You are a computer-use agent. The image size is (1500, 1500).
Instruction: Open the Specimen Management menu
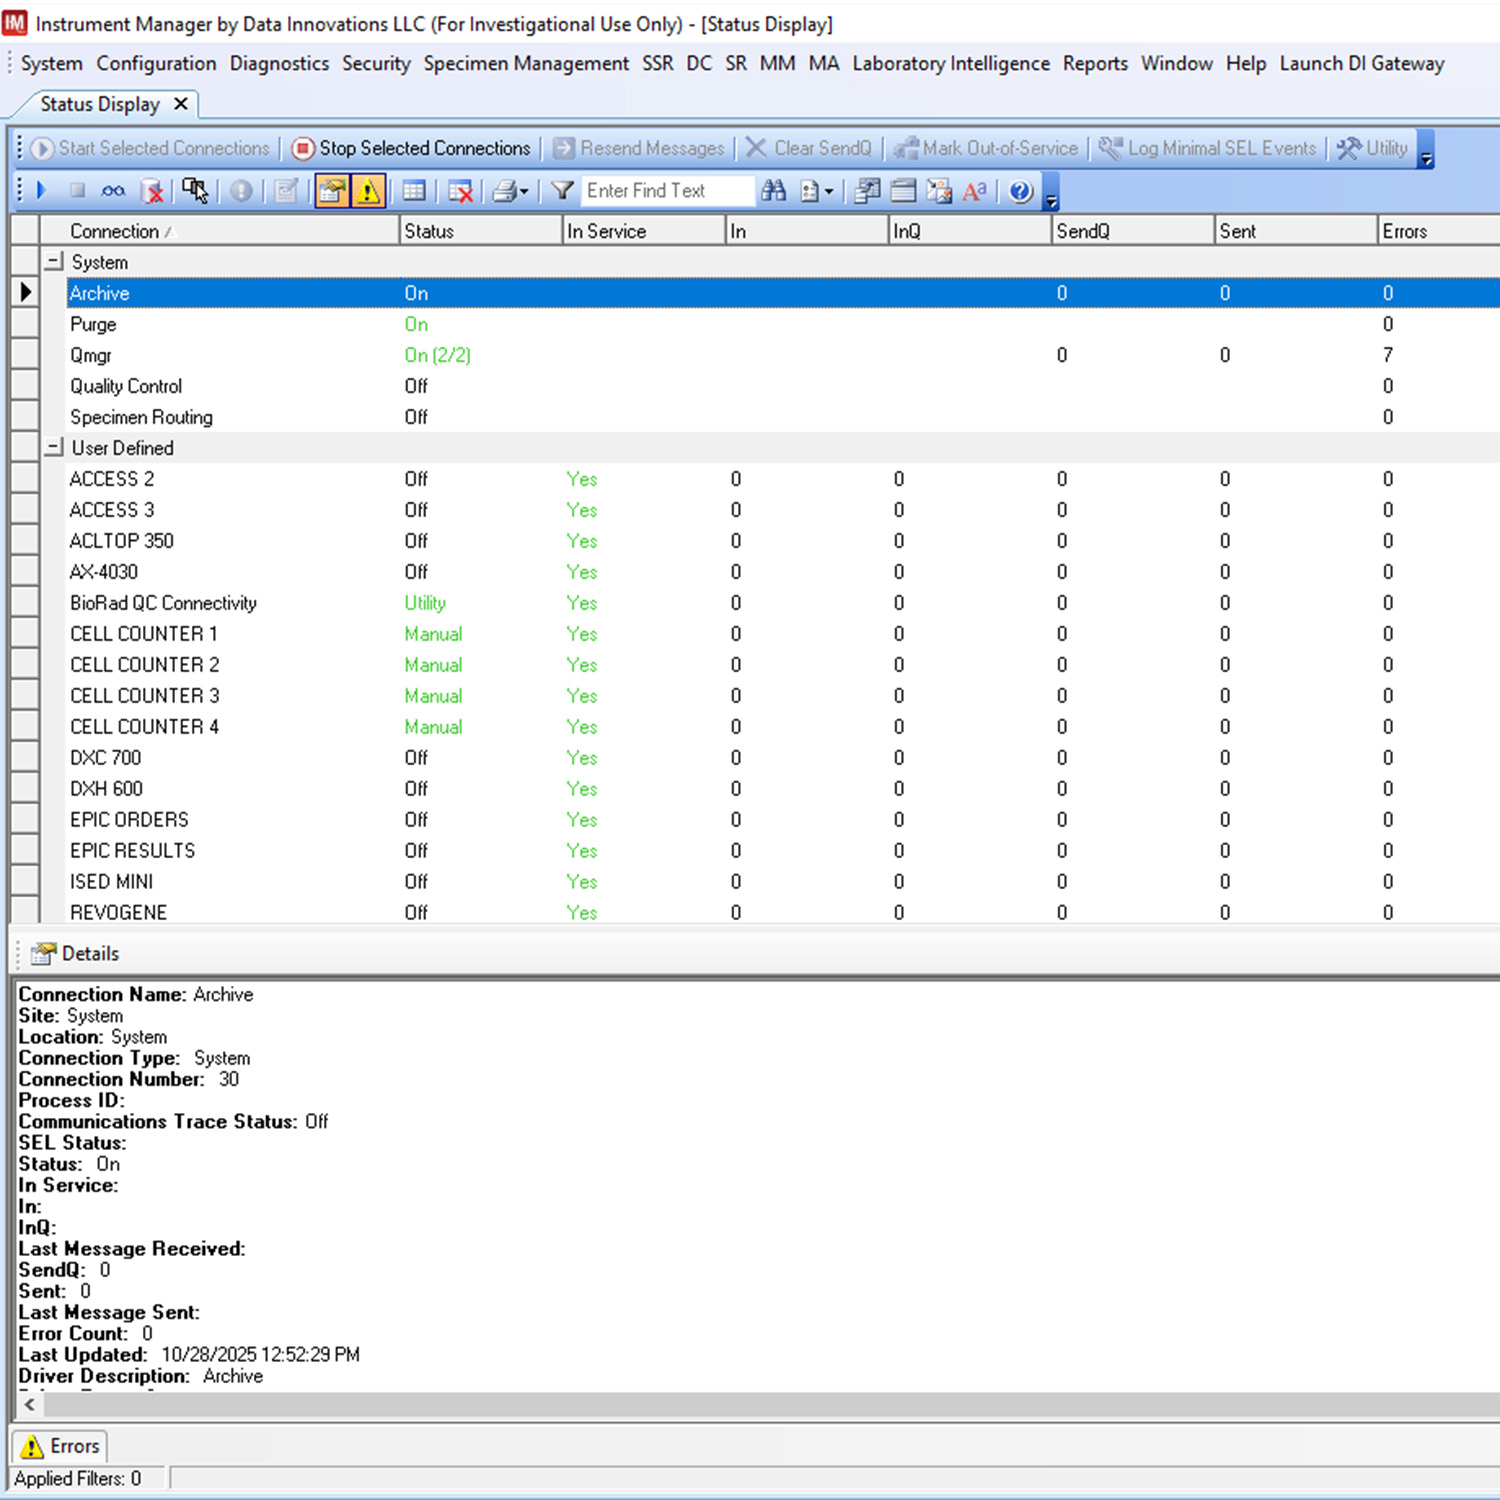click(526, 63)
